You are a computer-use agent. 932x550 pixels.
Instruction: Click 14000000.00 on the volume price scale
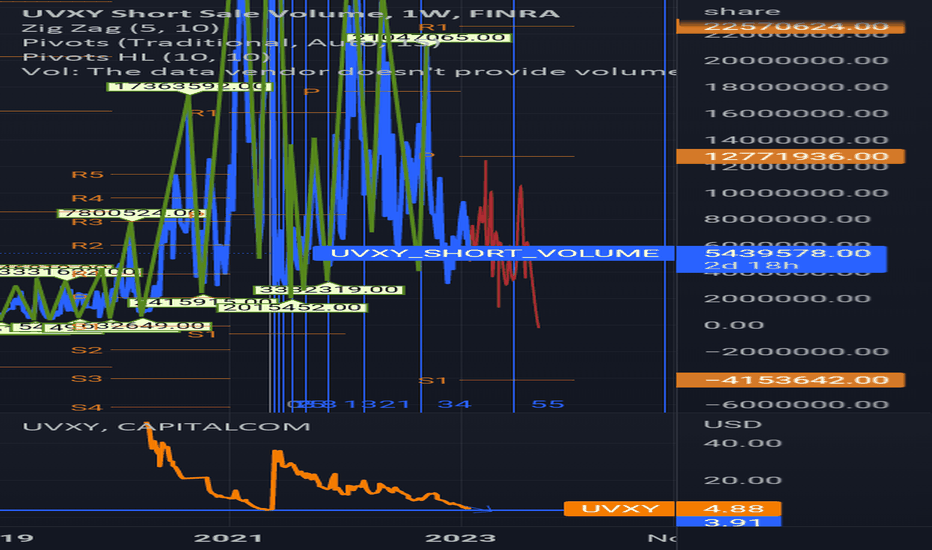[x=796, y=140]
